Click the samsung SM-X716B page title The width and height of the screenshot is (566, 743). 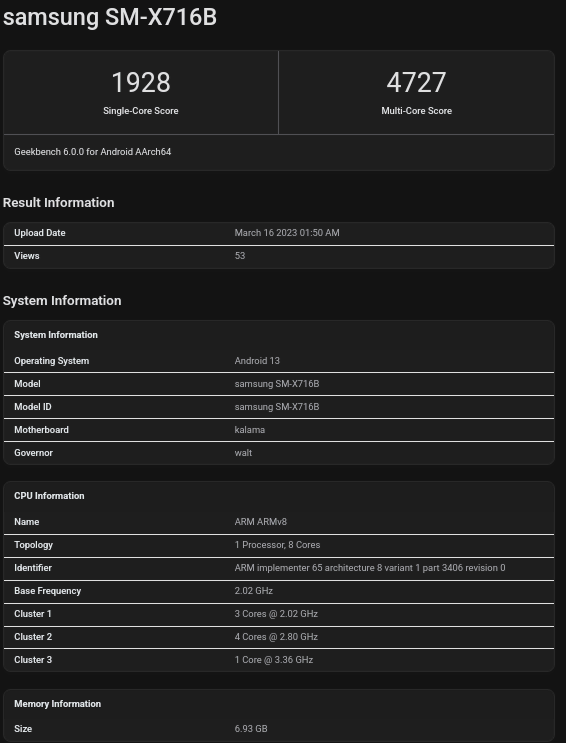click(x=110, y=17)
